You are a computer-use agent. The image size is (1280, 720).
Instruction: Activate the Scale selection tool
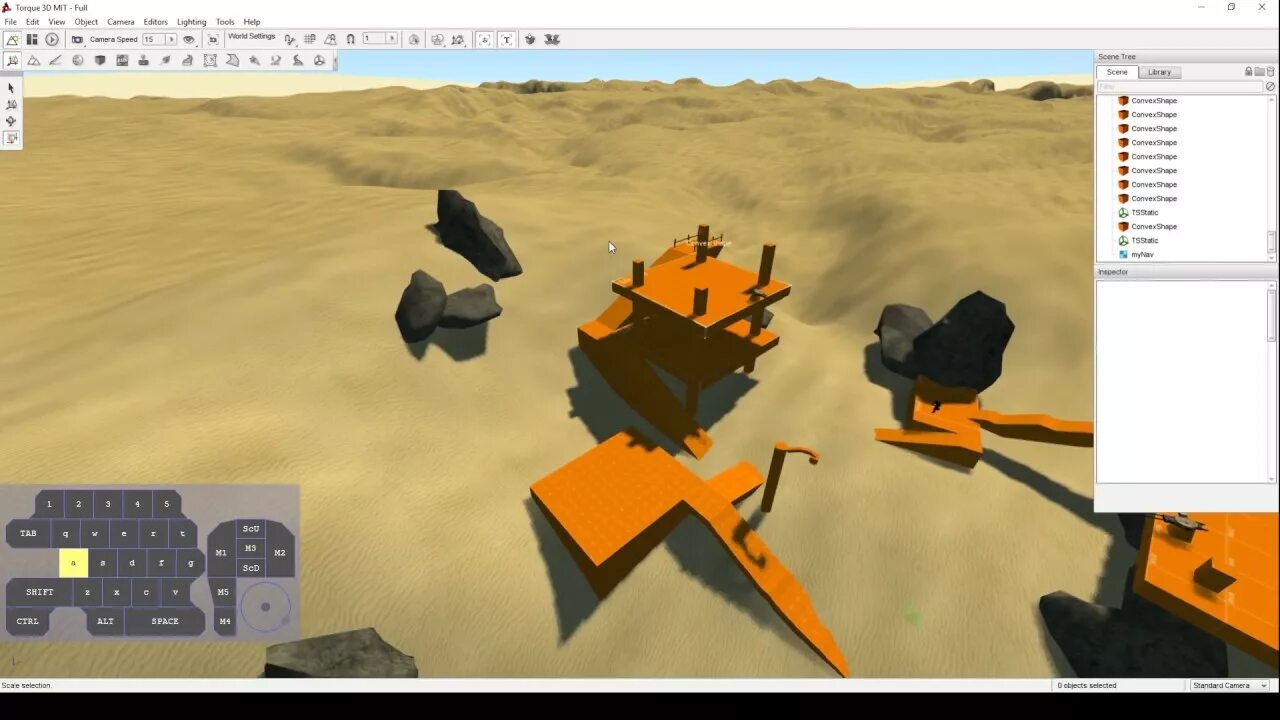11,139
